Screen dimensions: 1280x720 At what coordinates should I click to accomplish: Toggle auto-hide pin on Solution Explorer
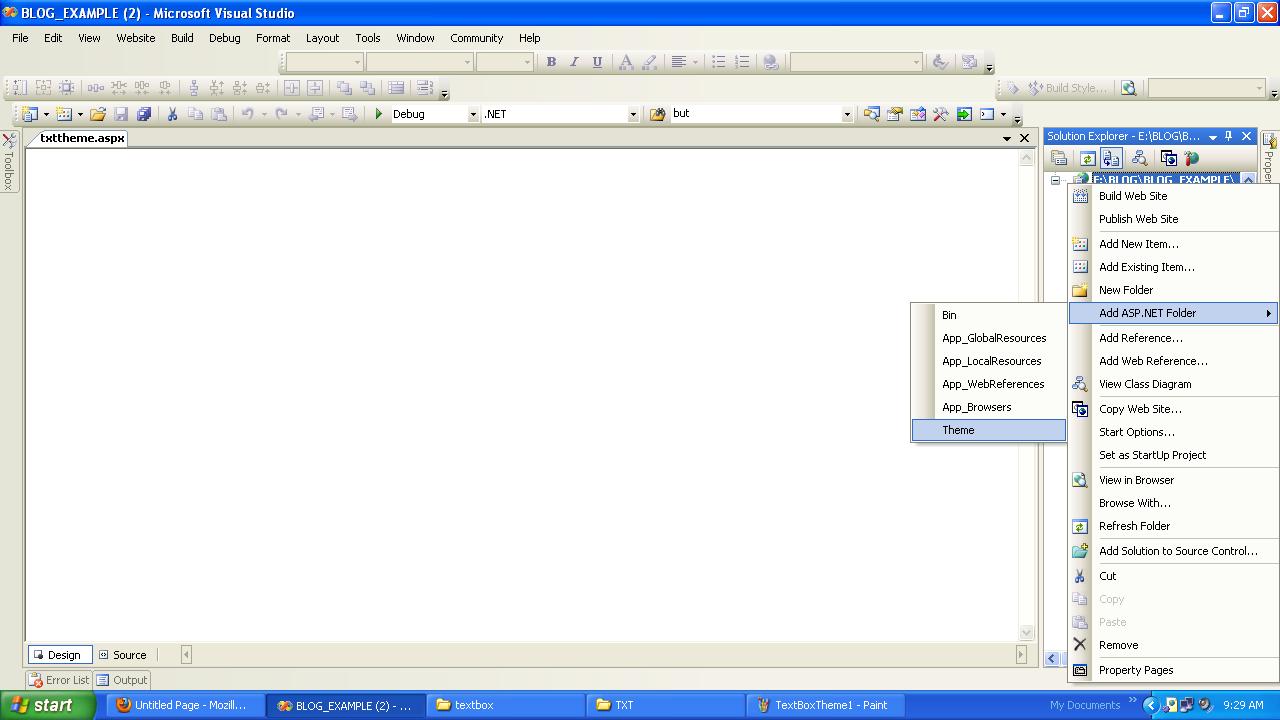pos(1229,136)
